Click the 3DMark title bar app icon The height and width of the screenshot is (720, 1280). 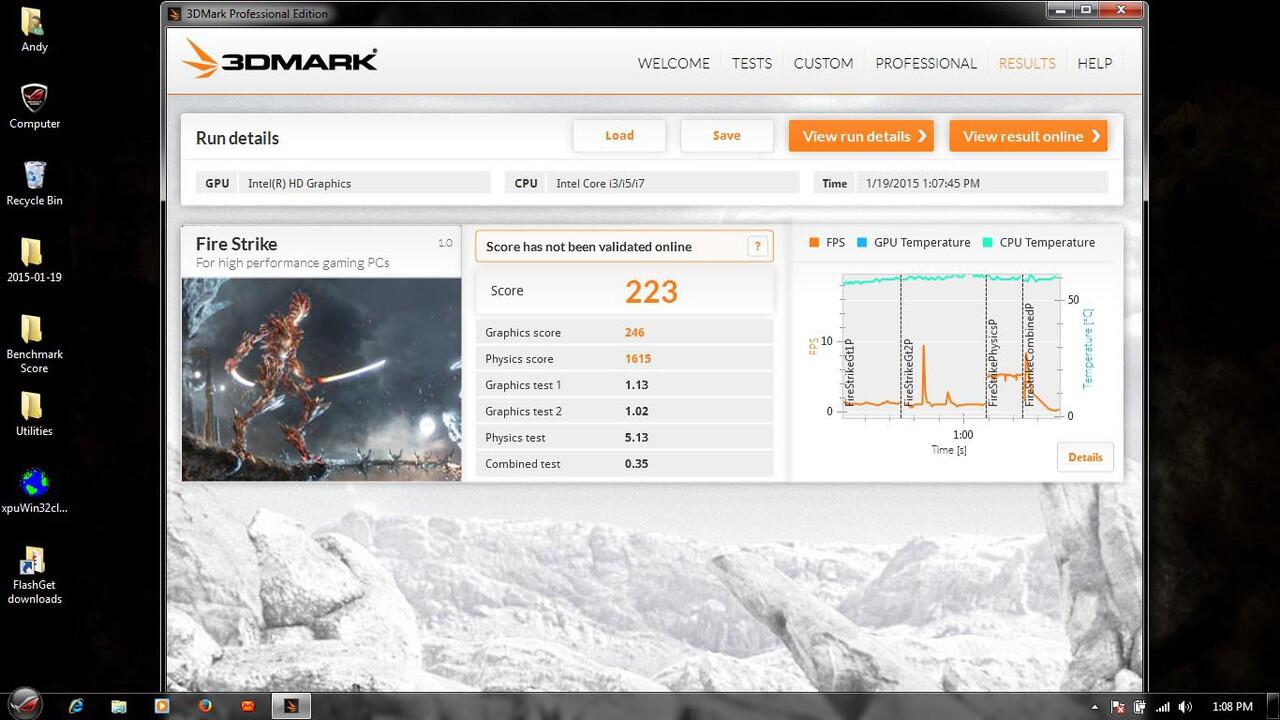pyautogui.click(x=175, y=14)
